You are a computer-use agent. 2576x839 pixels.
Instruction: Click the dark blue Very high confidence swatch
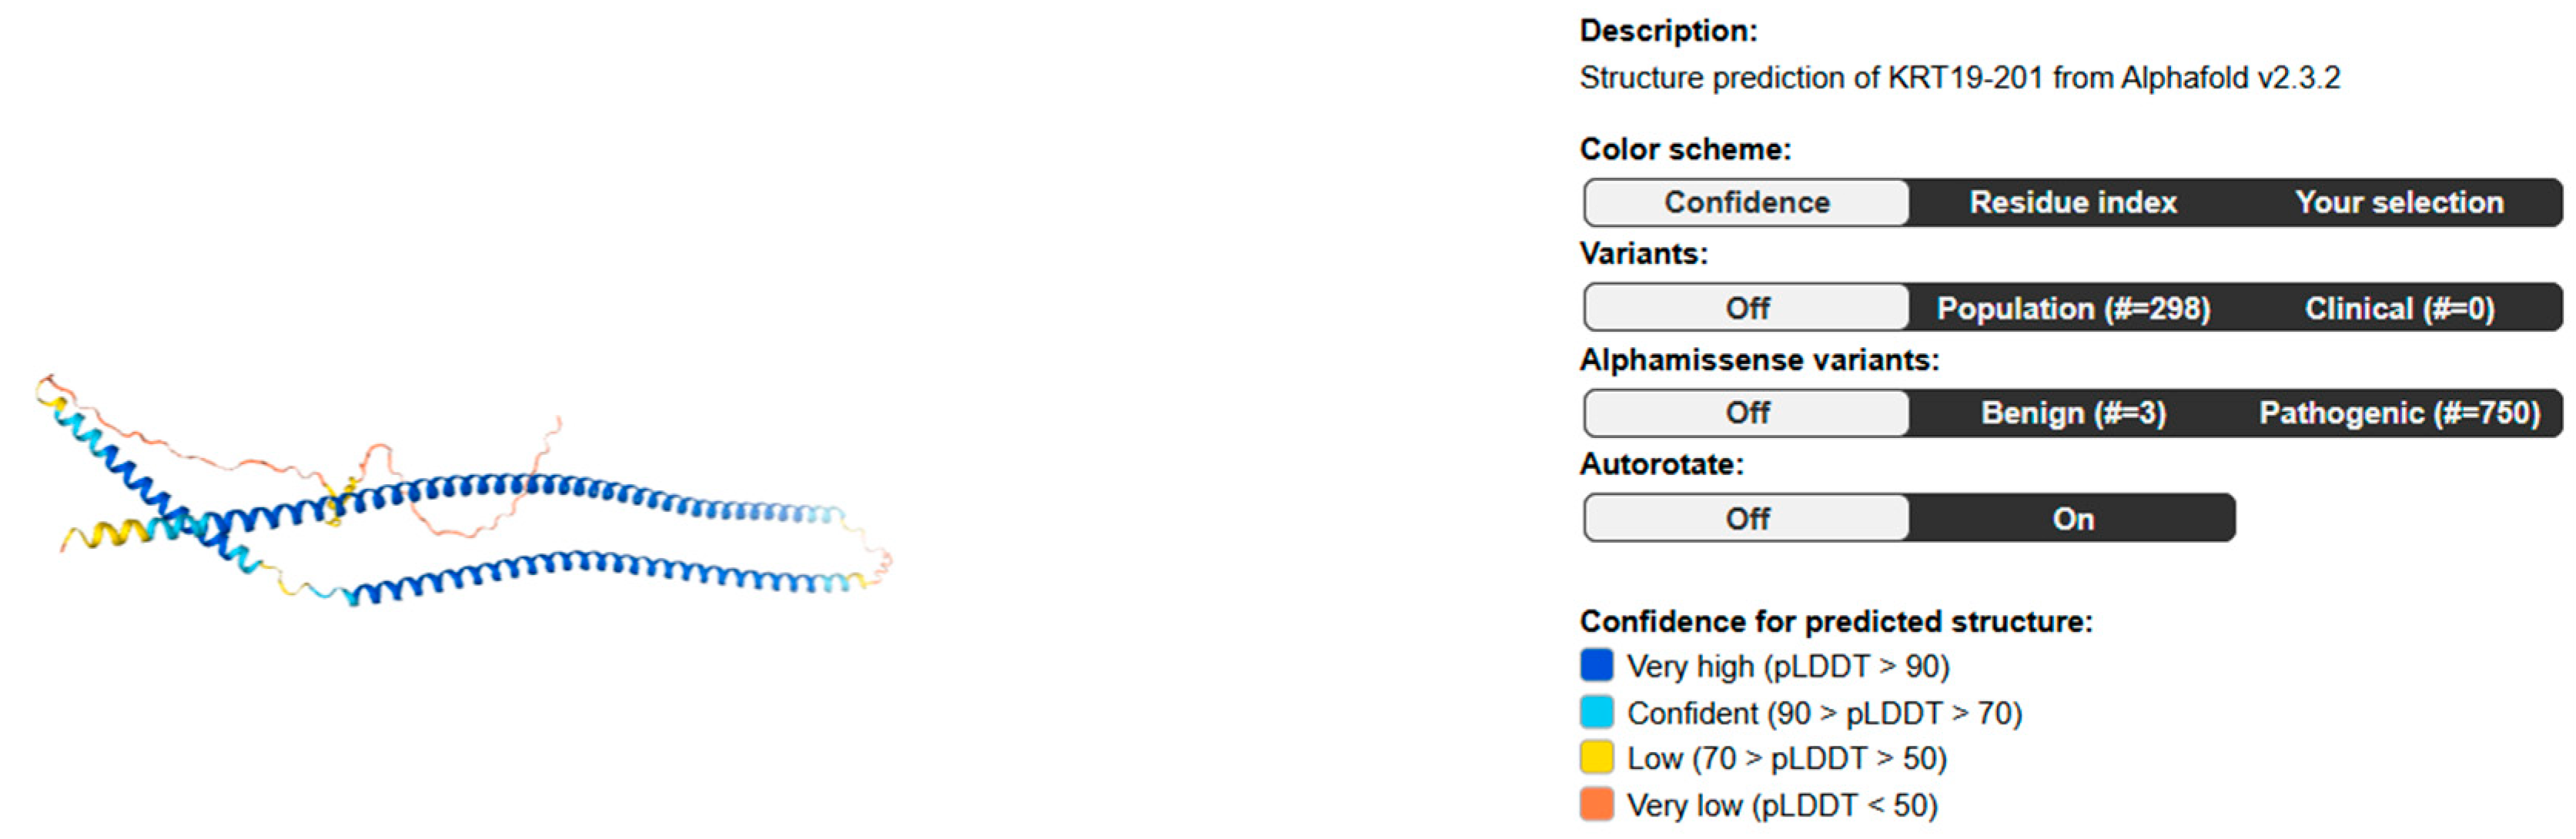[1596, 666]
